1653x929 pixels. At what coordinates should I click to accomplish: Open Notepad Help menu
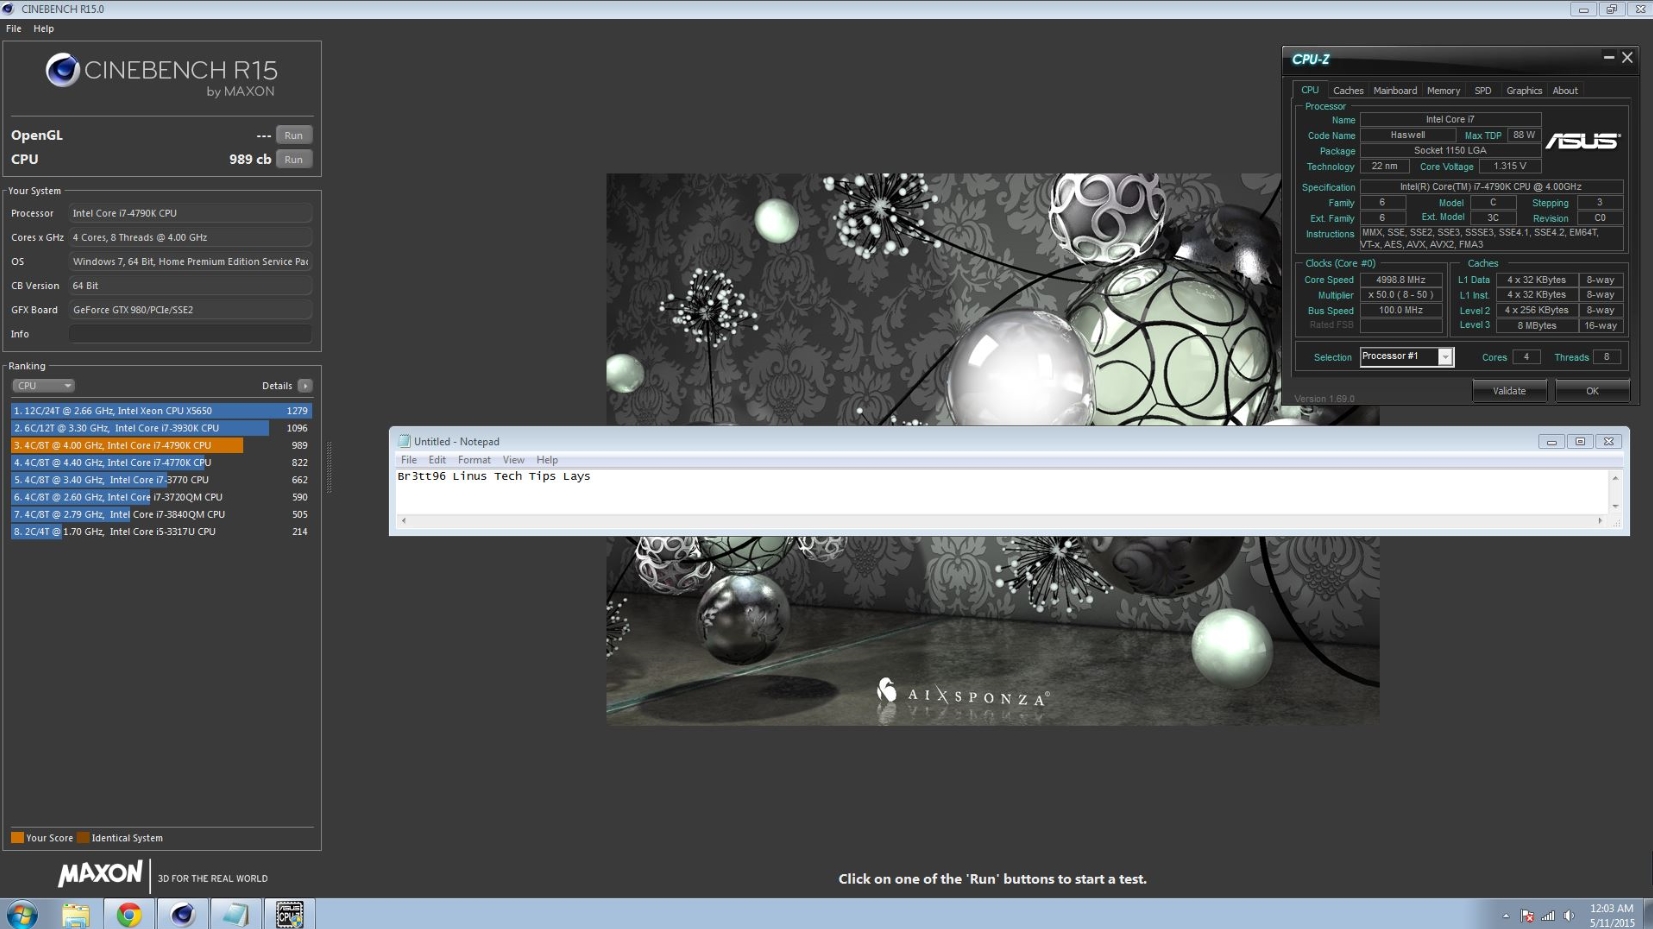pyautogui.click(x=547, y=460)
